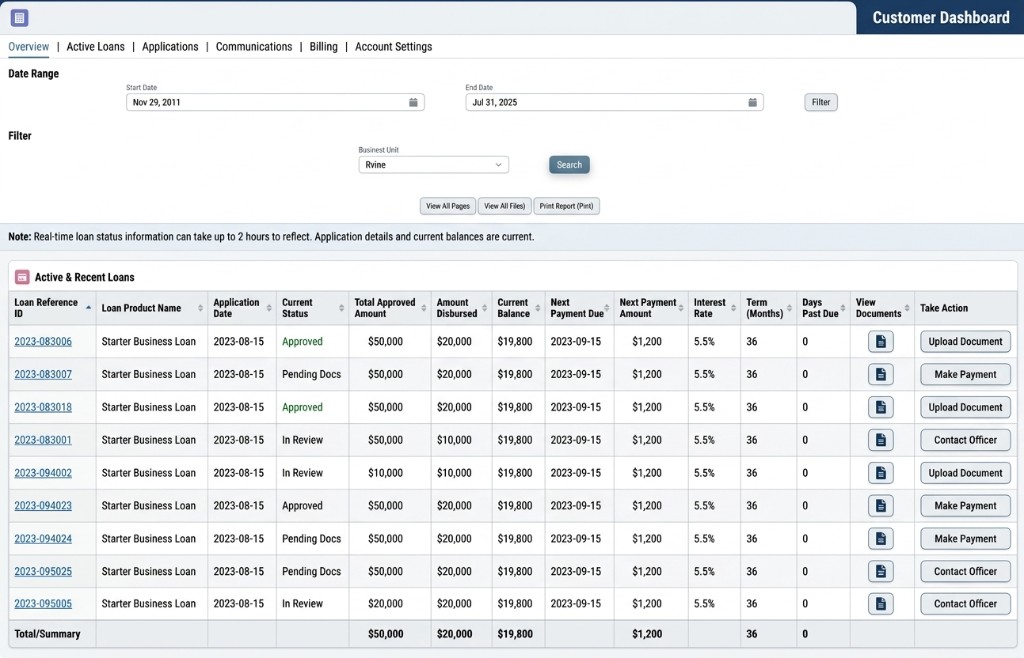This screenshot has height=658, width=1024.
Task: Click the Print Report button
Action: 566,206
